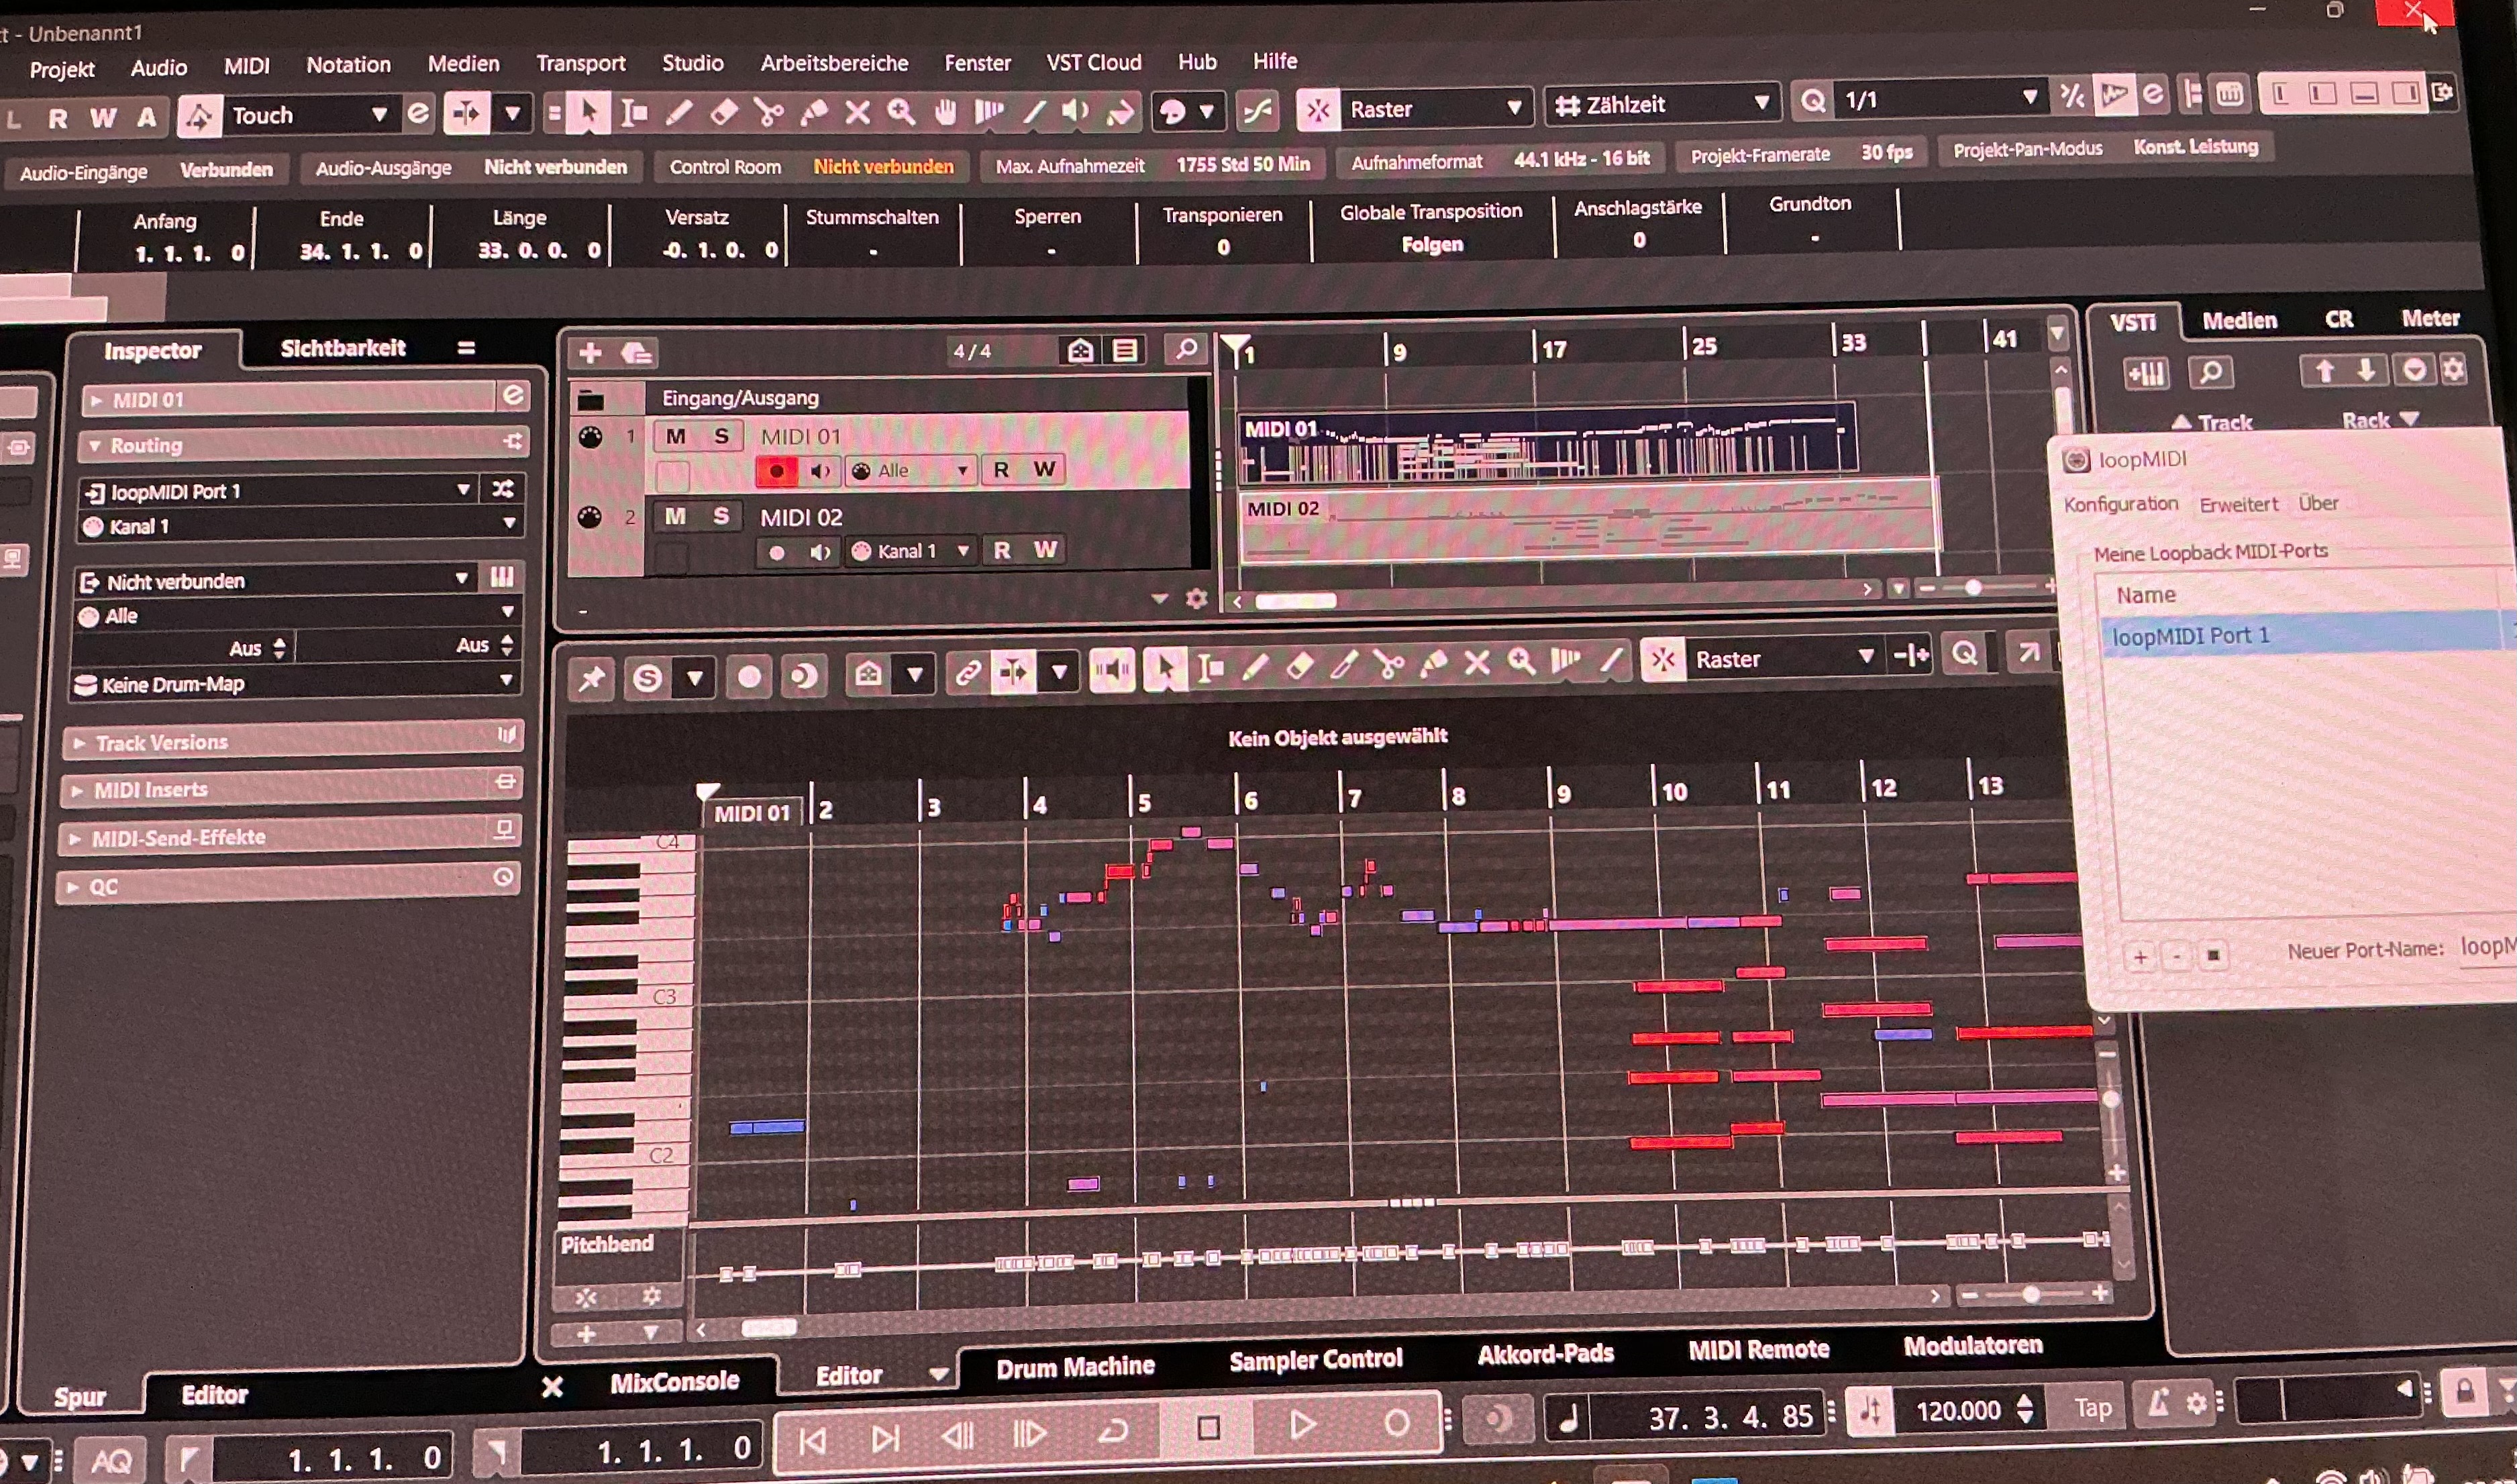Click the key editor horizontal zoom slider
2517x1484 pixels.
2031,1295
